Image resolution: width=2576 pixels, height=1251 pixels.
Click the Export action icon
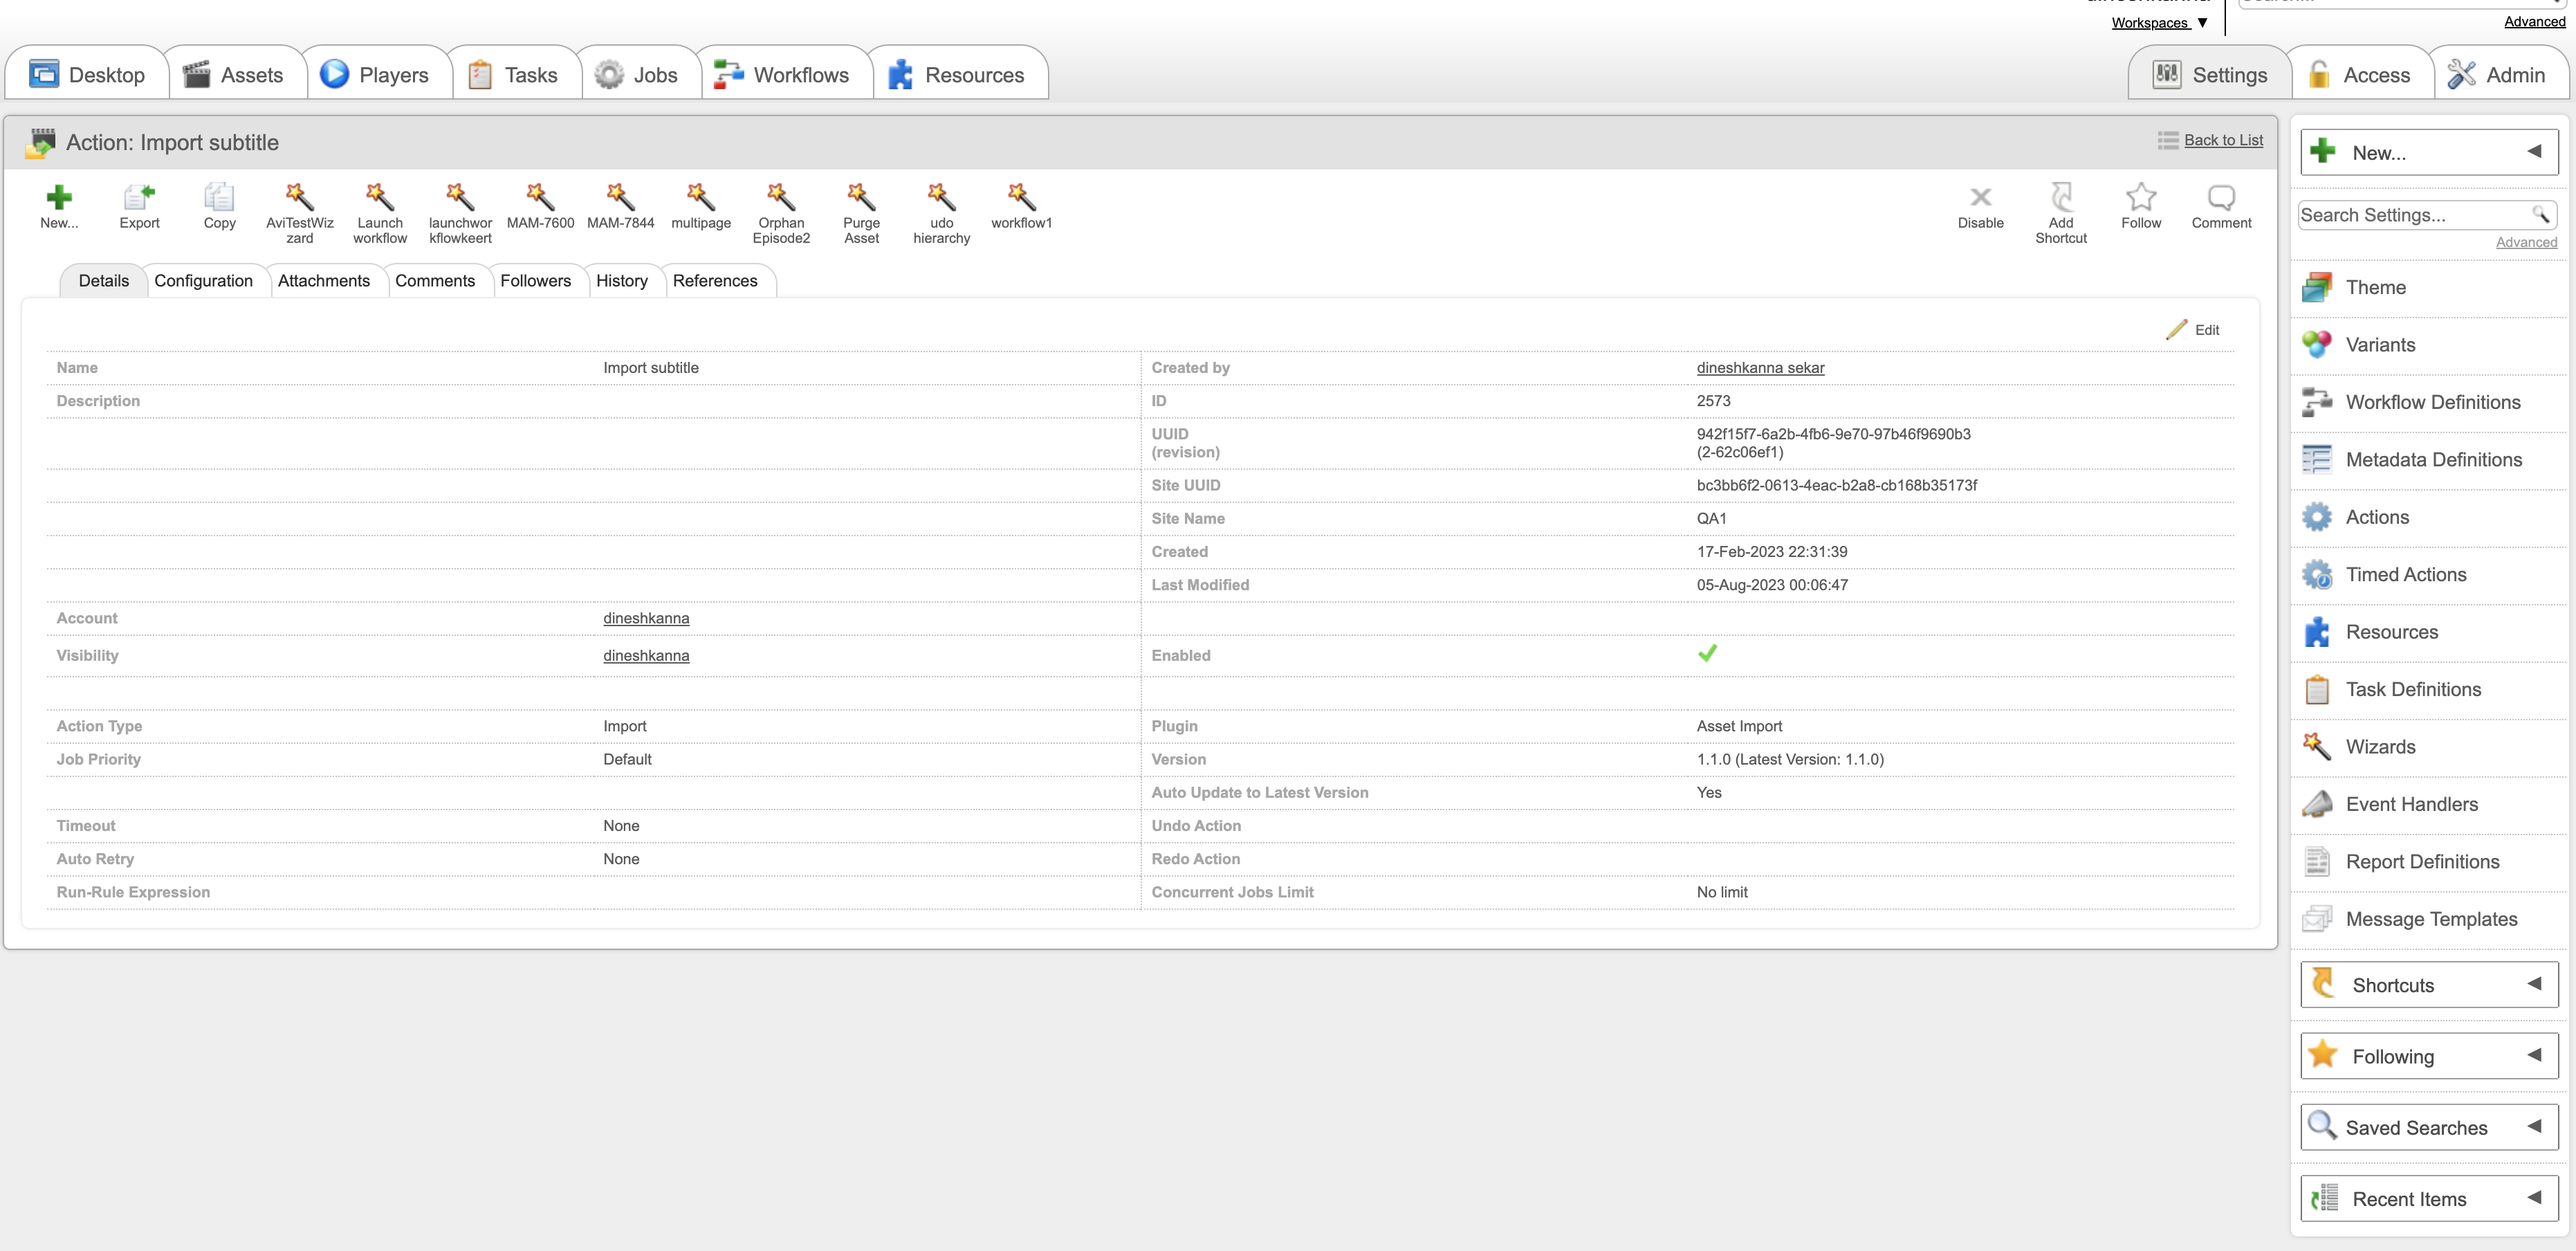139,197
